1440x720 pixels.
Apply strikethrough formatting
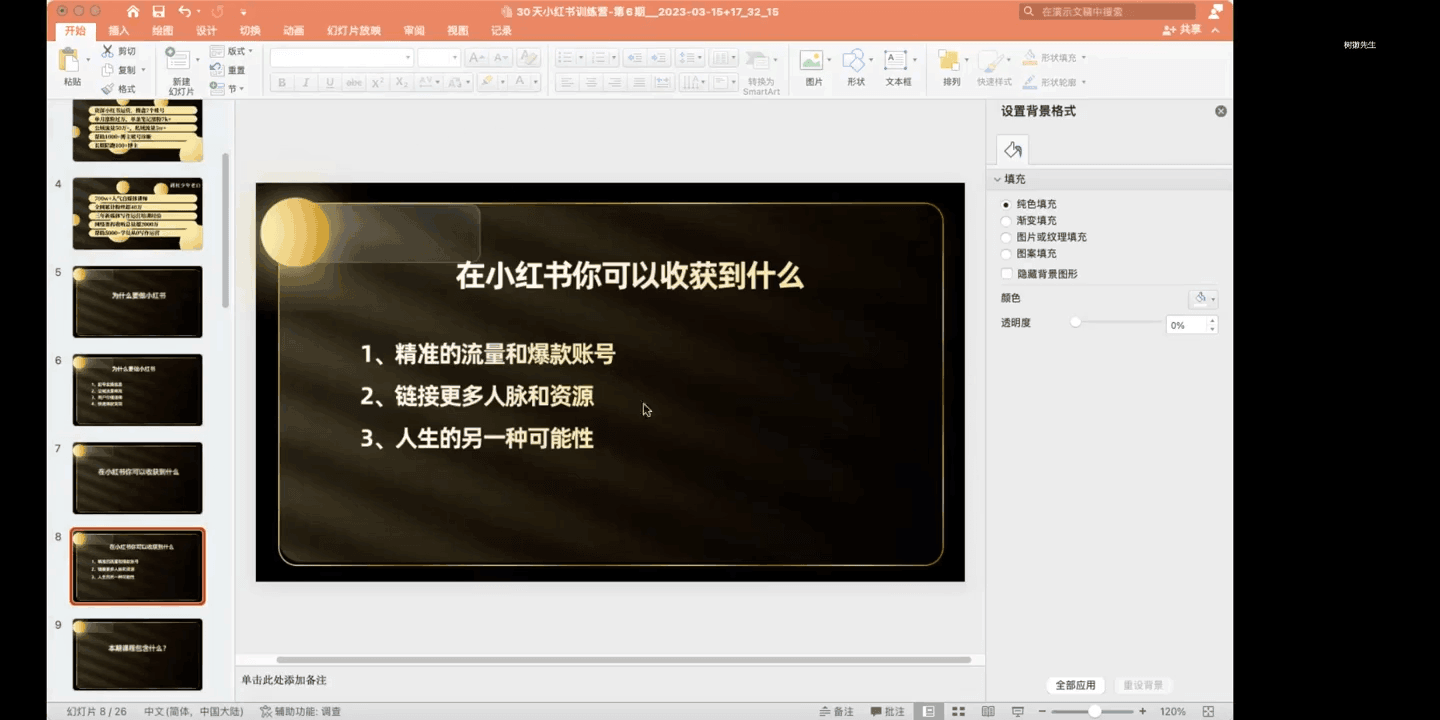(353, 82)
